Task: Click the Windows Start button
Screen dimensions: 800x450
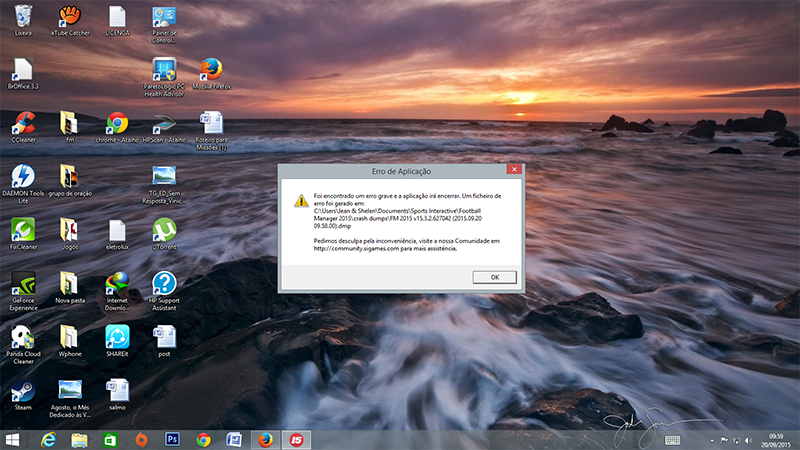Action: [14, 439]
